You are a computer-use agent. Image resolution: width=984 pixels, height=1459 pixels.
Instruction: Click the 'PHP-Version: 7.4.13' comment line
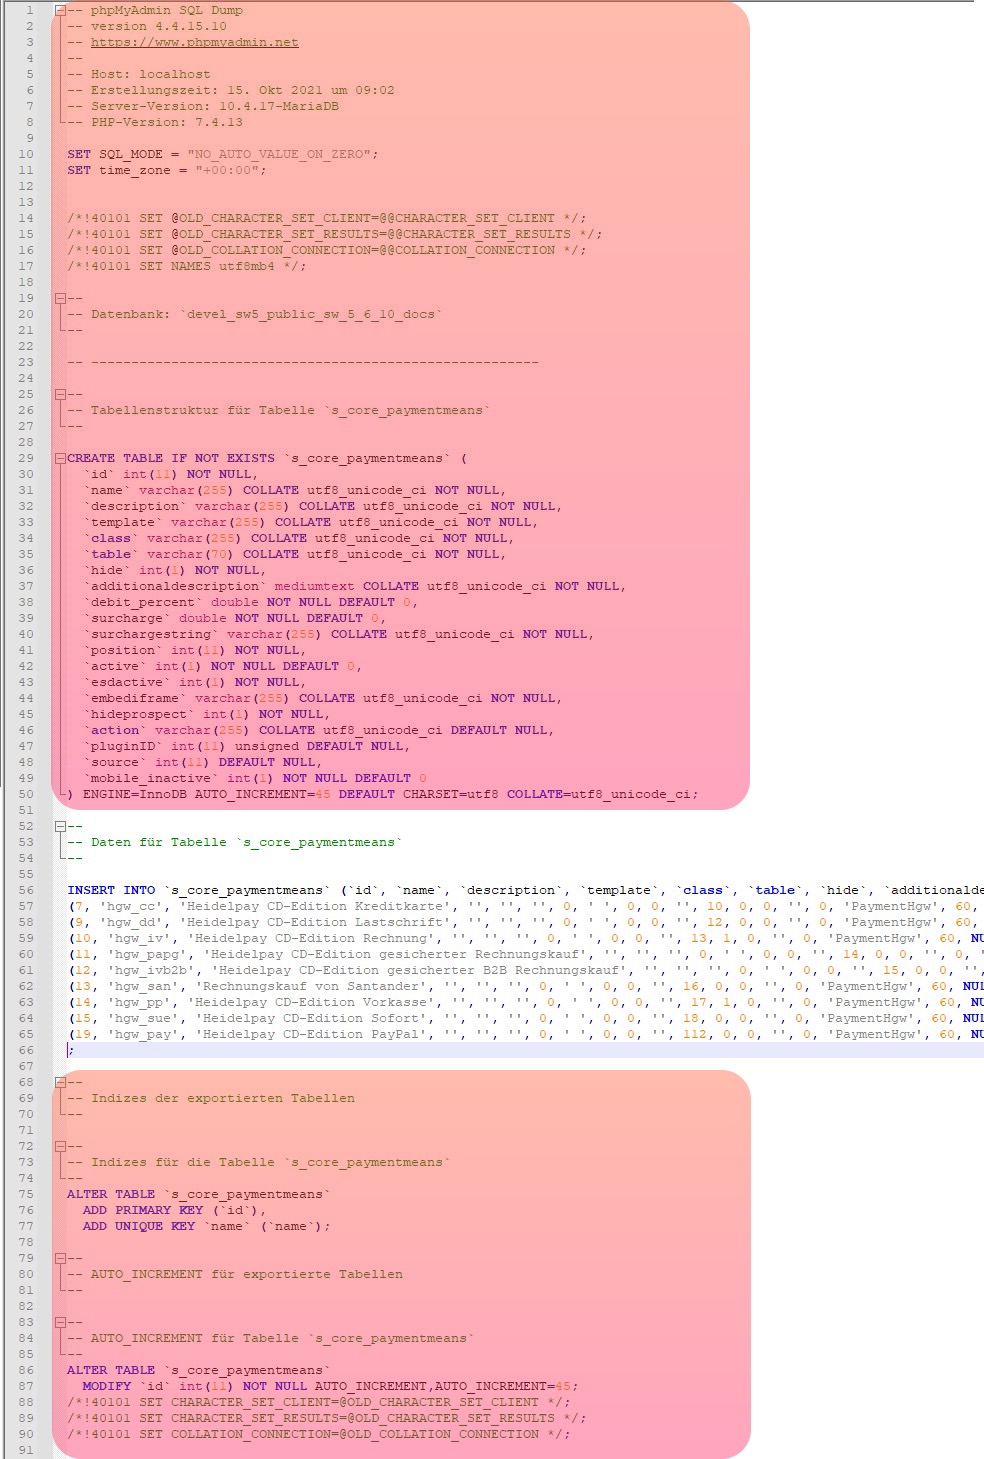click(x=155, y=122)
